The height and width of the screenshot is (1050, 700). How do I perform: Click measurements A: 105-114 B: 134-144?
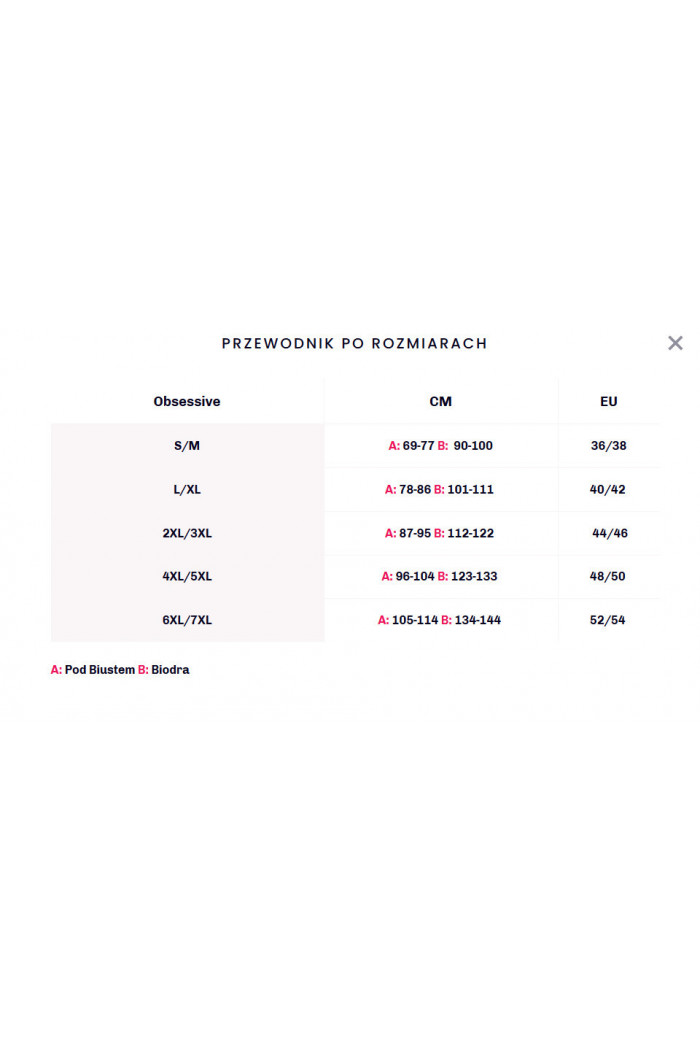(440, 620)
